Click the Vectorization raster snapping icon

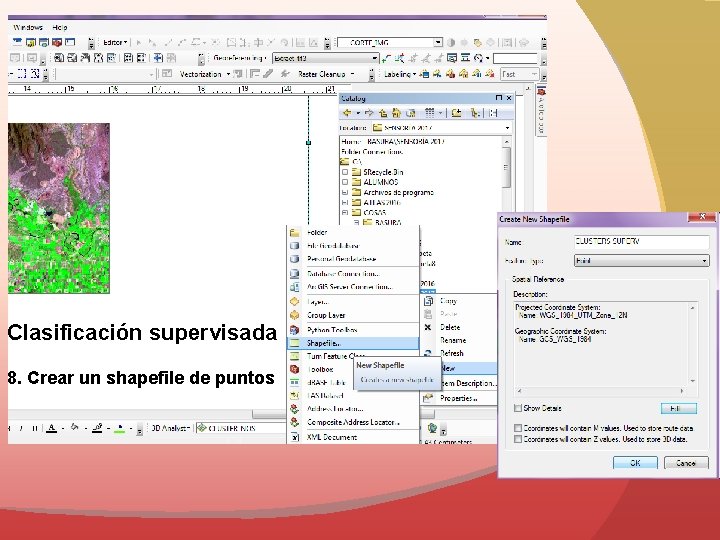click(238, 74)
